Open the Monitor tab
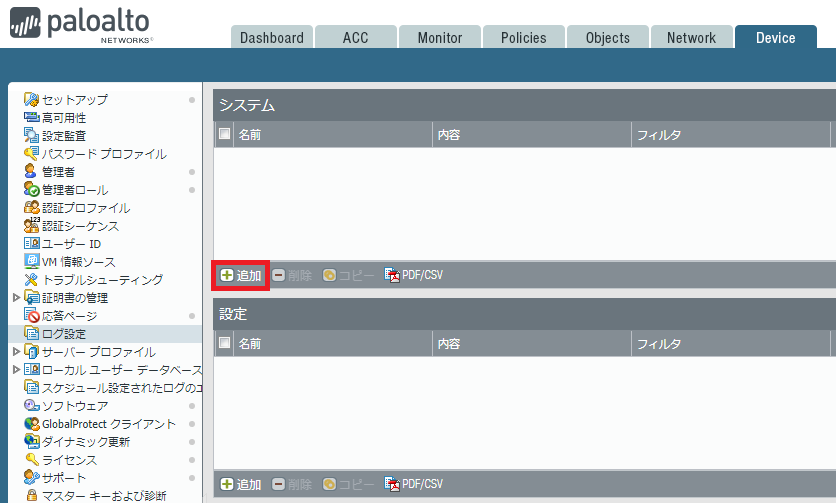The width and height of the screenshot is (836, 503). [439, 38]
